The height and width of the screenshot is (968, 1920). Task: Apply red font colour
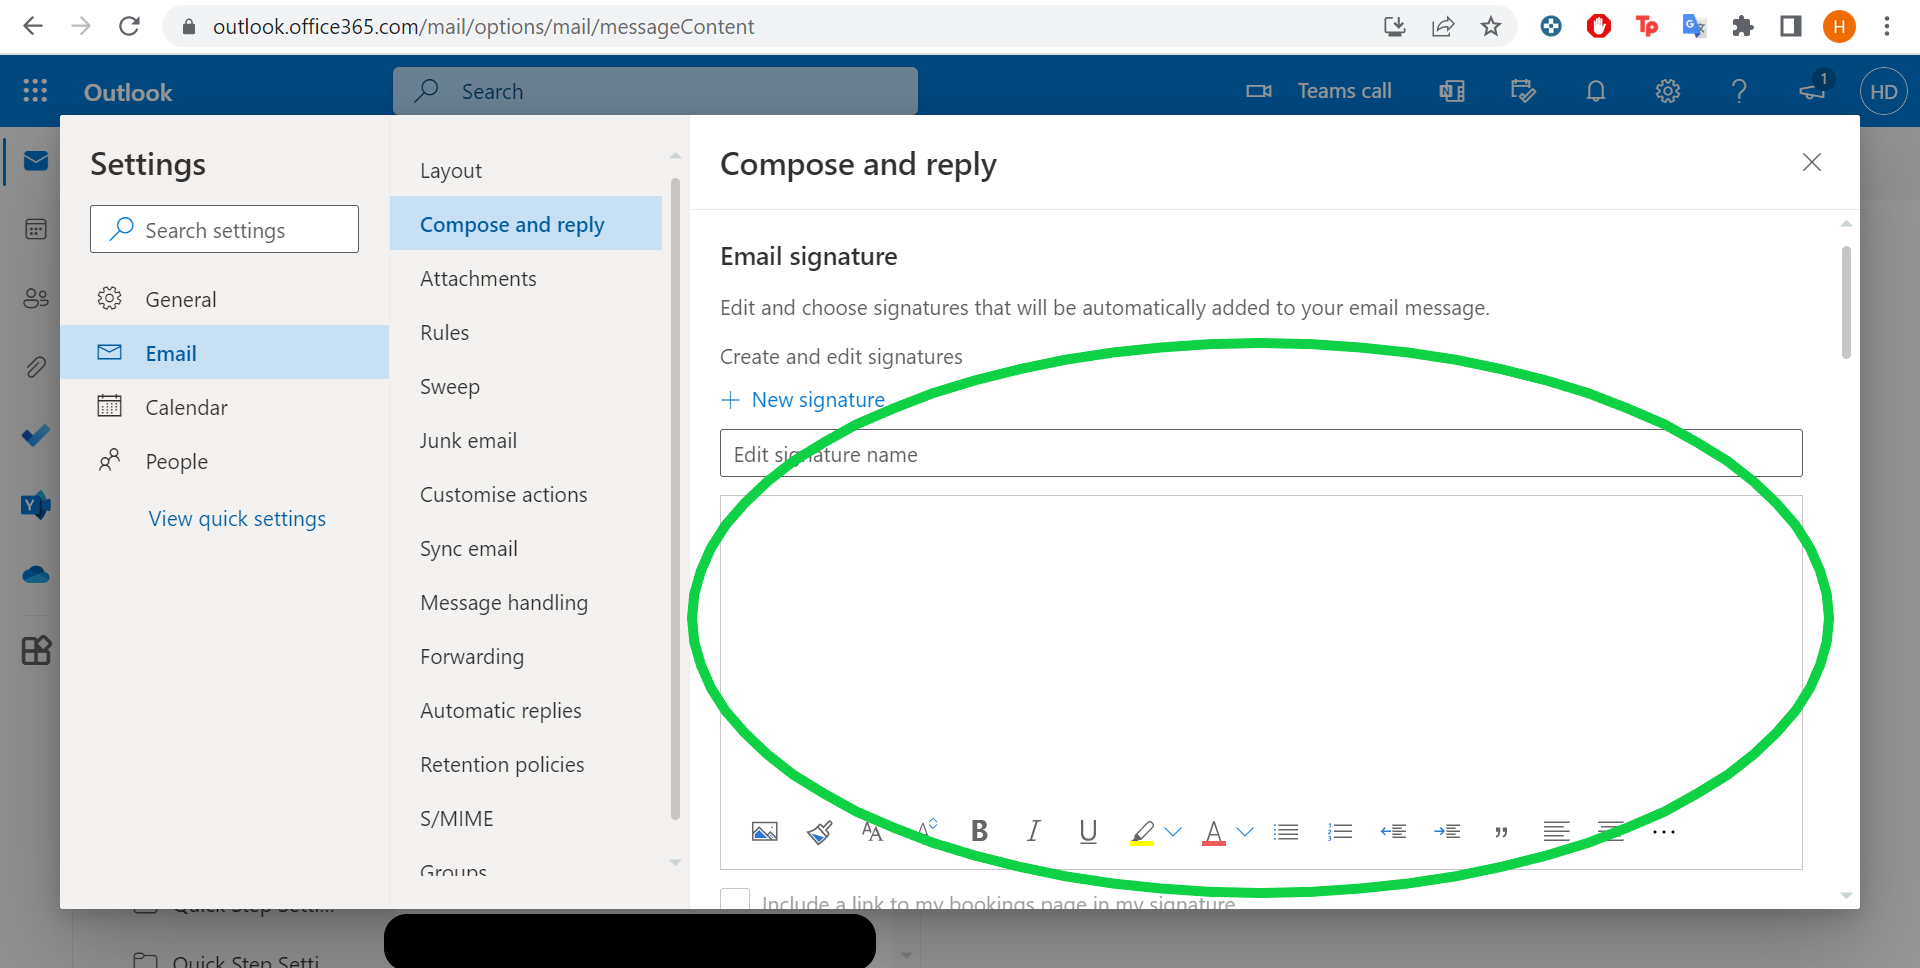tap(1214, 833)
